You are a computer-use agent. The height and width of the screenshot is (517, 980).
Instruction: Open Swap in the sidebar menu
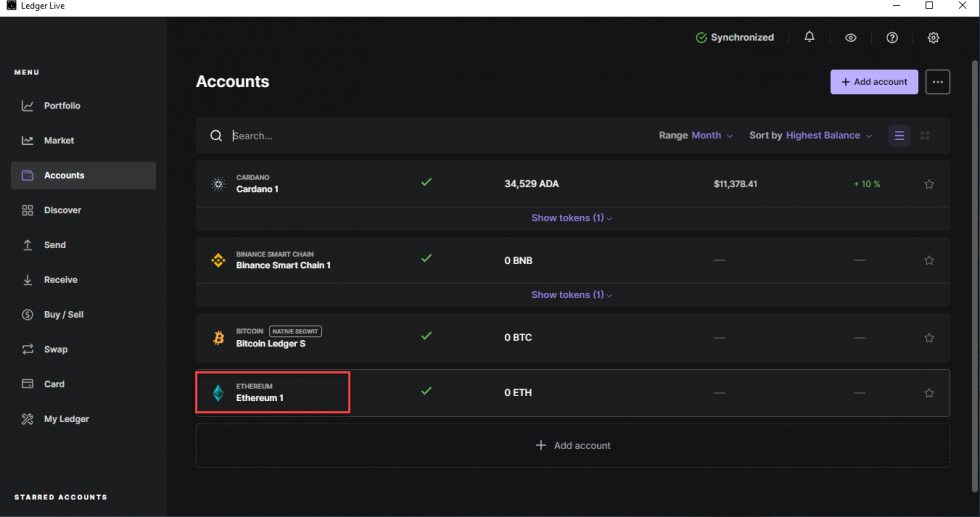(x=55, y=350)
